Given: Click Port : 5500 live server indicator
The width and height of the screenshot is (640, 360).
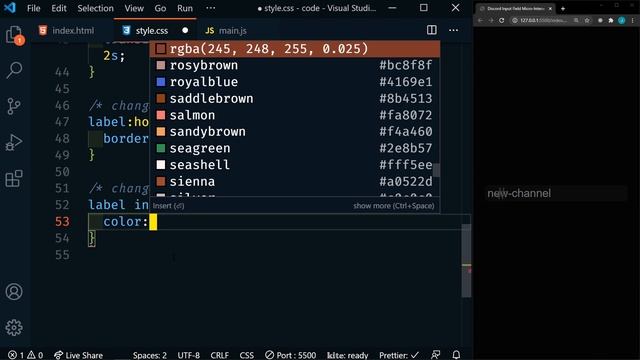Looking at the screenshot, I should point(290,355).
